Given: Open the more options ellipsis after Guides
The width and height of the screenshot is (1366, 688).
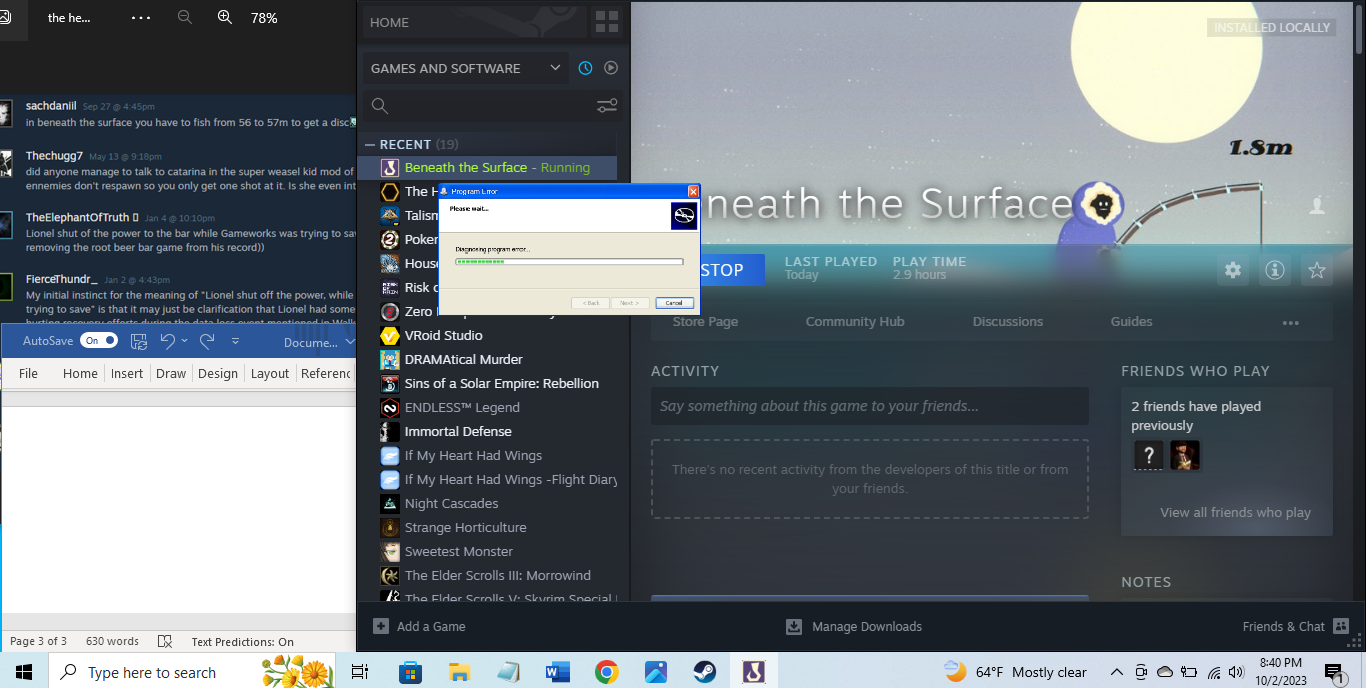Looking at the screenshot, I should click(1290, 322).
